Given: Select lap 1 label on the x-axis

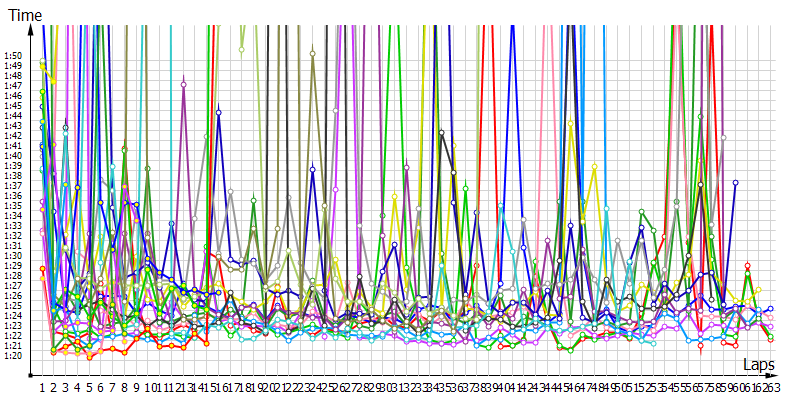Looking at the screenshot, I should [x=42, y=387].
